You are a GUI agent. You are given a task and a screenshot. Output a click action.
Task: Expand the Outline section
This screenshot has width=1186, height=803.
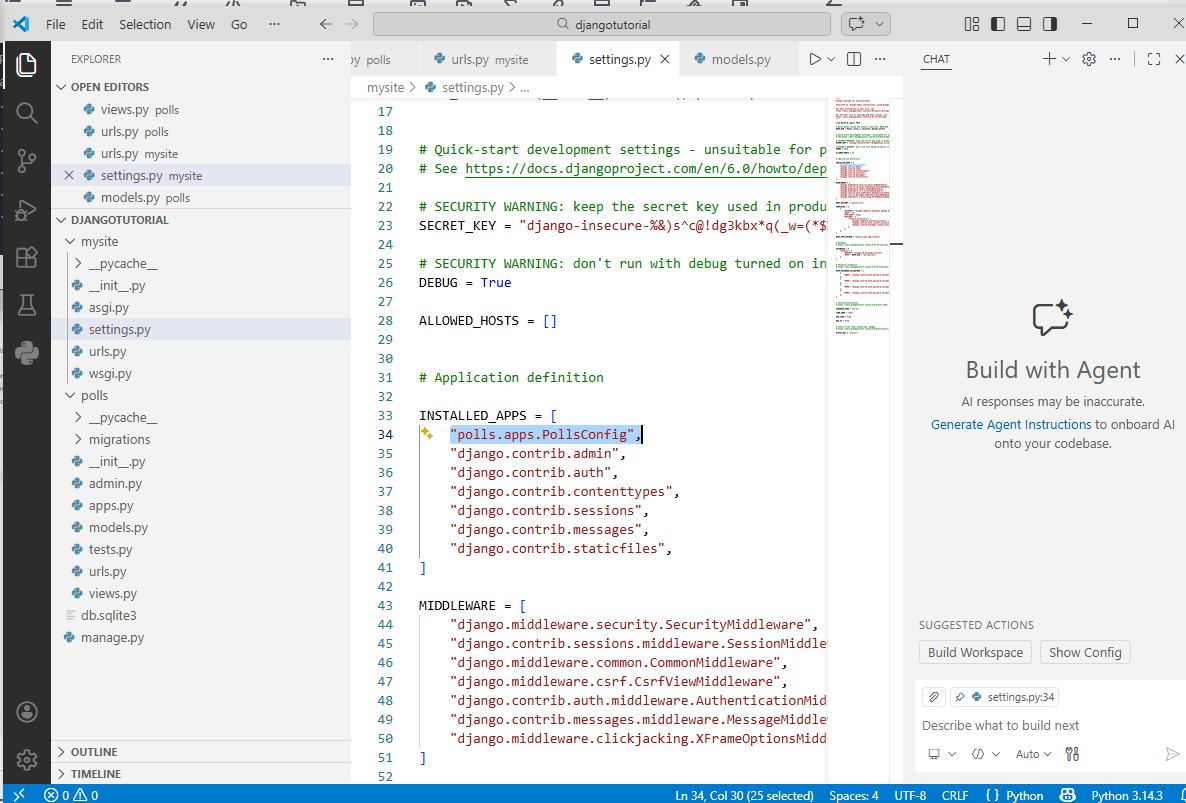pyautogui.click(x=62, y=752)
